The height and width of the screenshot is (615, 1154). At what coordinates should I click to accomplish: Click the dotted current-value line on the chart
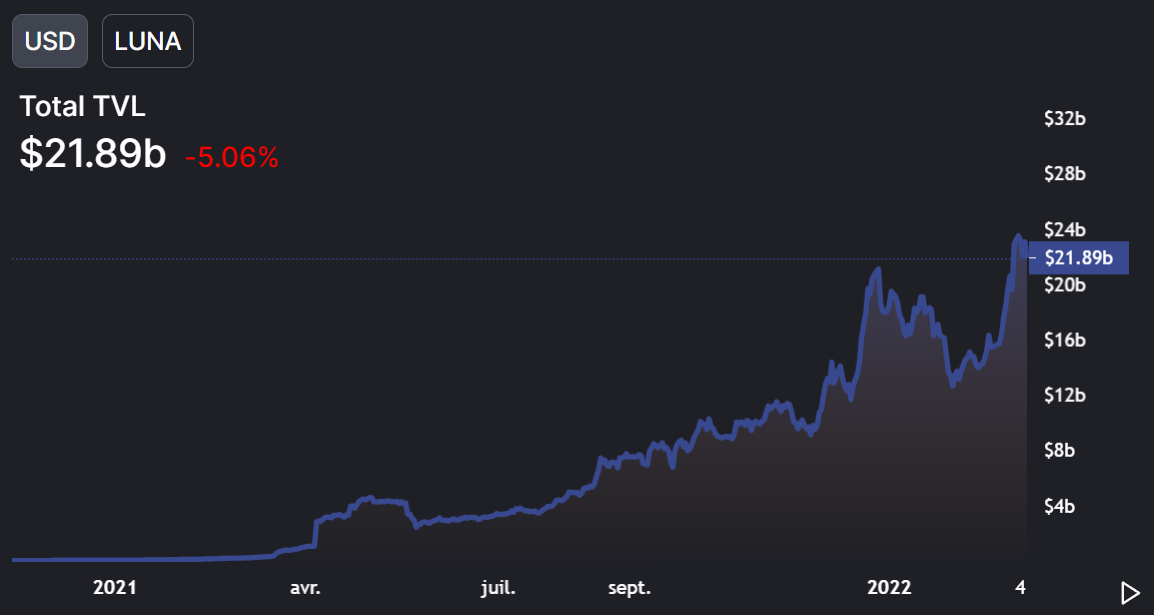pos(500,257)
